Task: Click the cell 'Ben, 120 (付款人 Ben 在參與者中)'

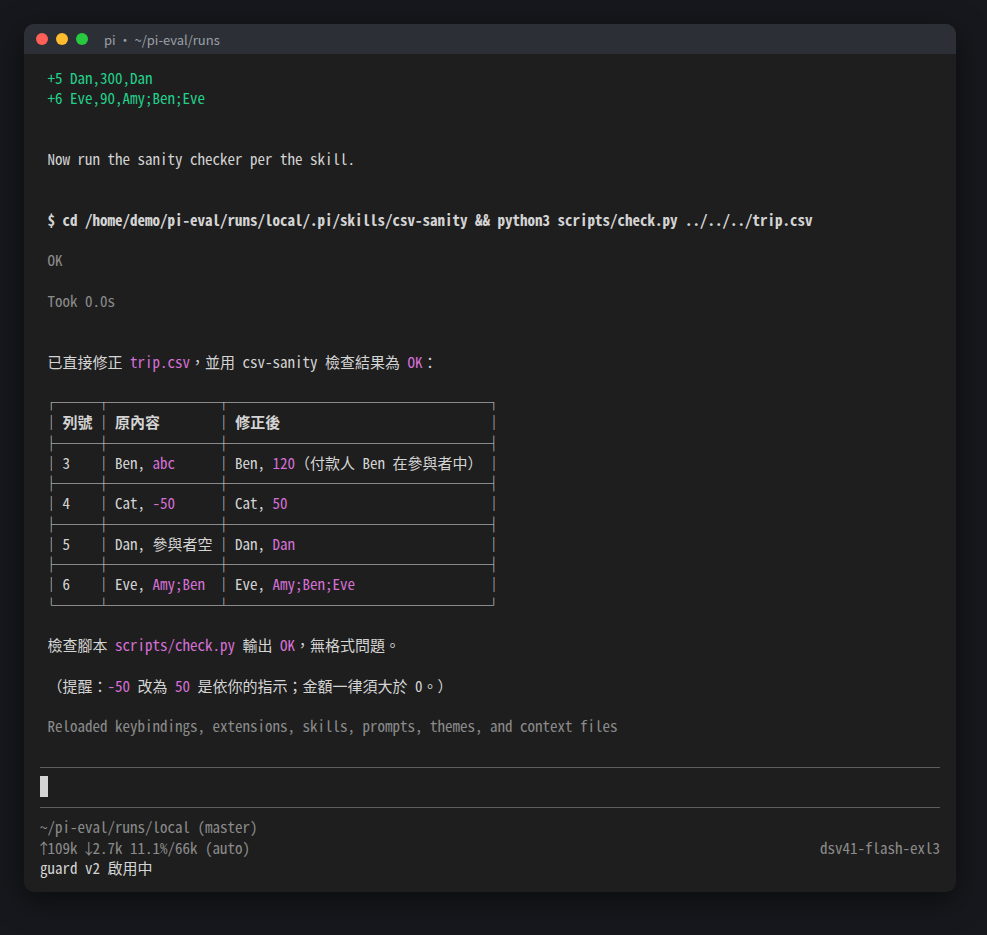Action: coord(354,464)
